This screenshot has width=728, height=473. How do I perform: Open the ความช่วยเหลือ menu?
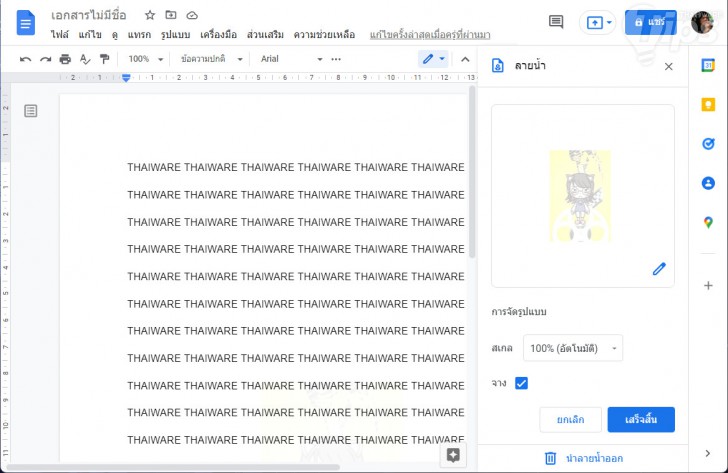(324, 35)
